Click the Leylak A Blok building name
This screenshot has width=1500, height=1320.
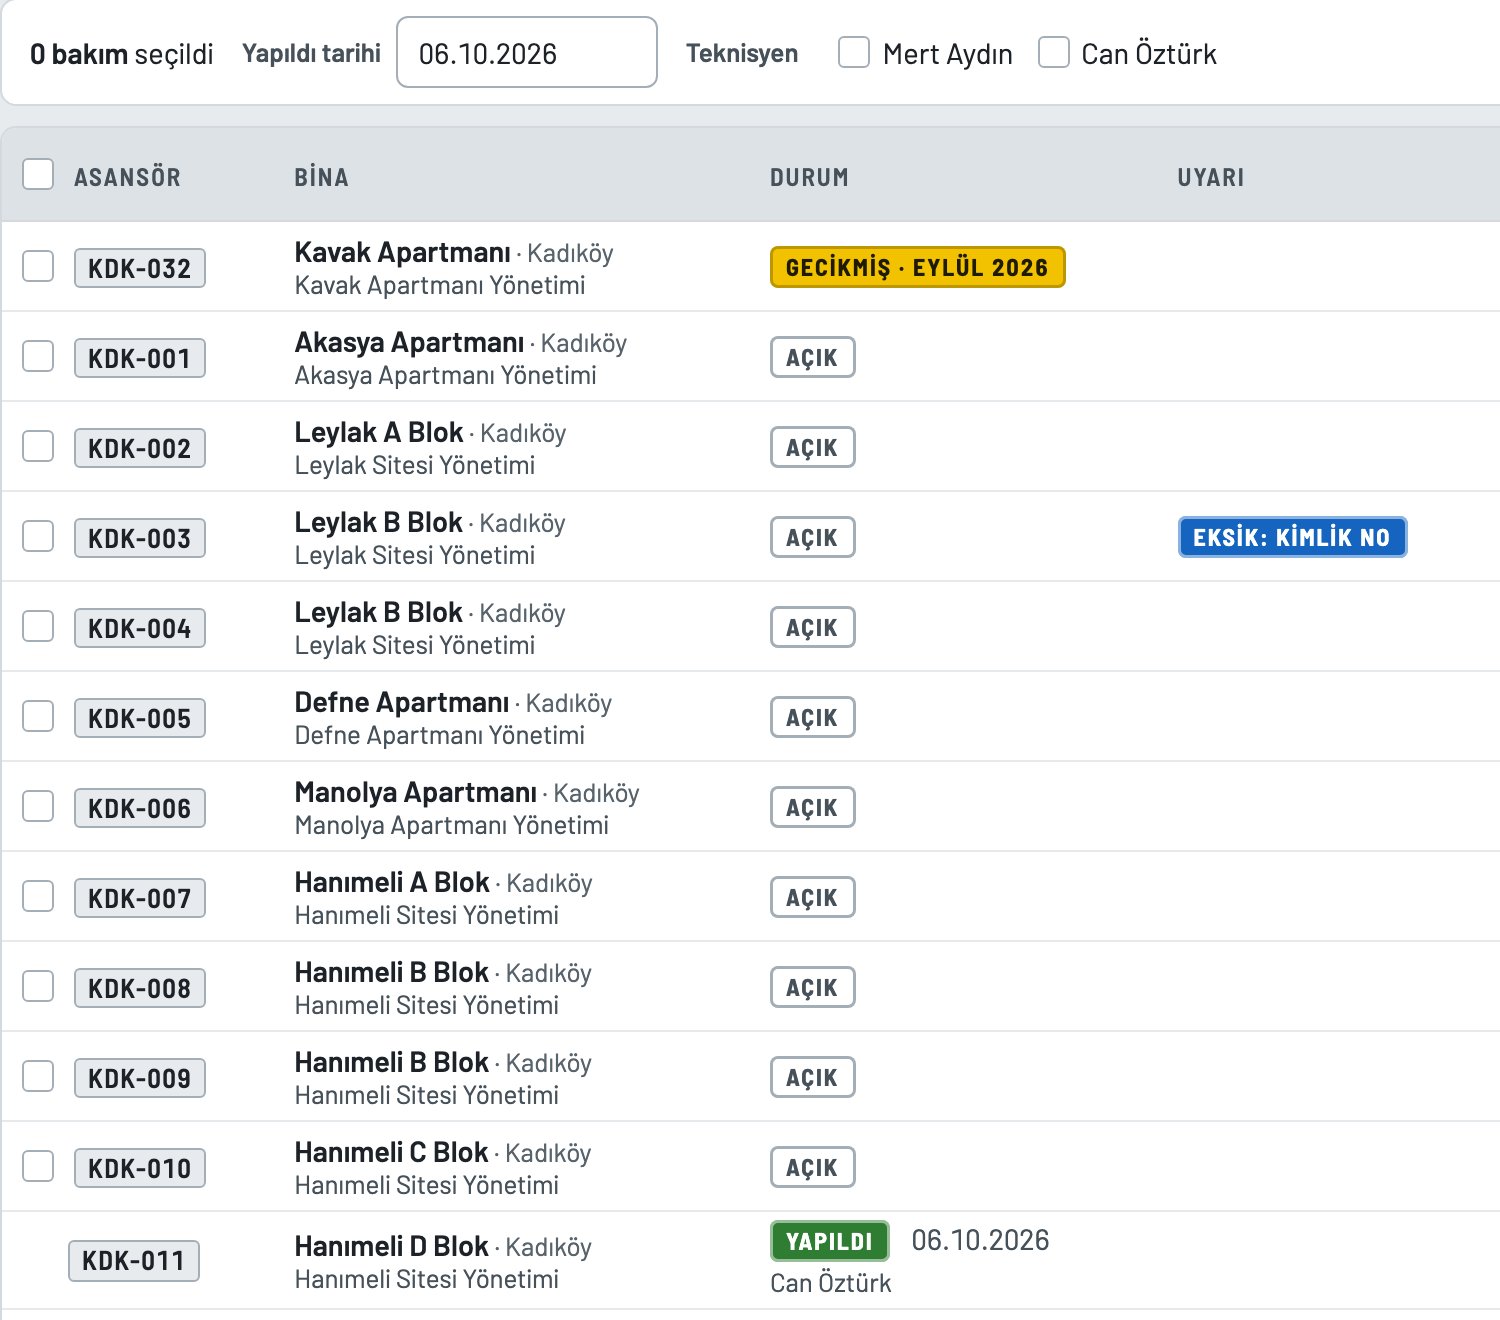tap(379, 432)
